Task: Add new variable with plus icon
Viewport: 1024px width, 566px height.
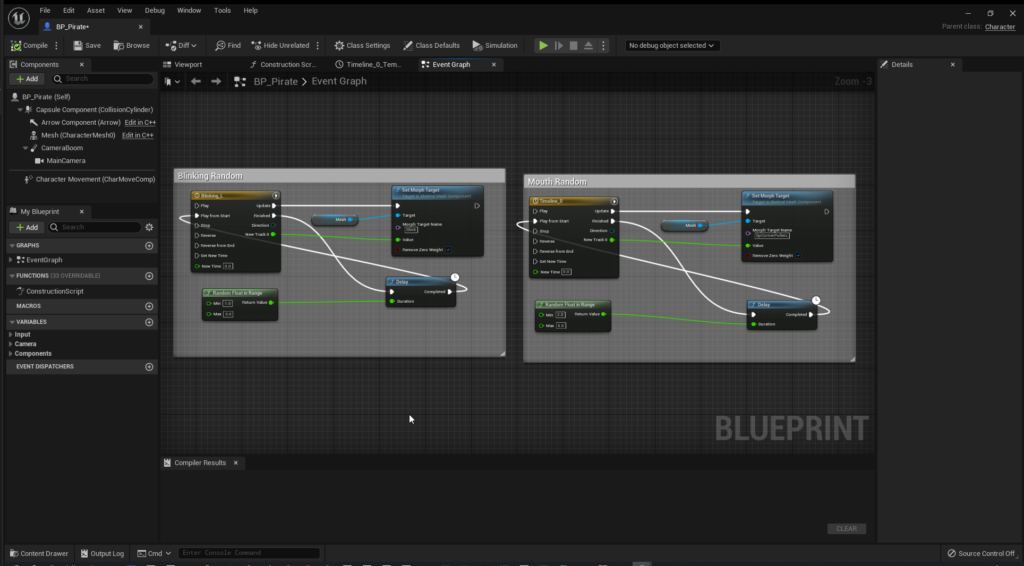Action: 149,322
